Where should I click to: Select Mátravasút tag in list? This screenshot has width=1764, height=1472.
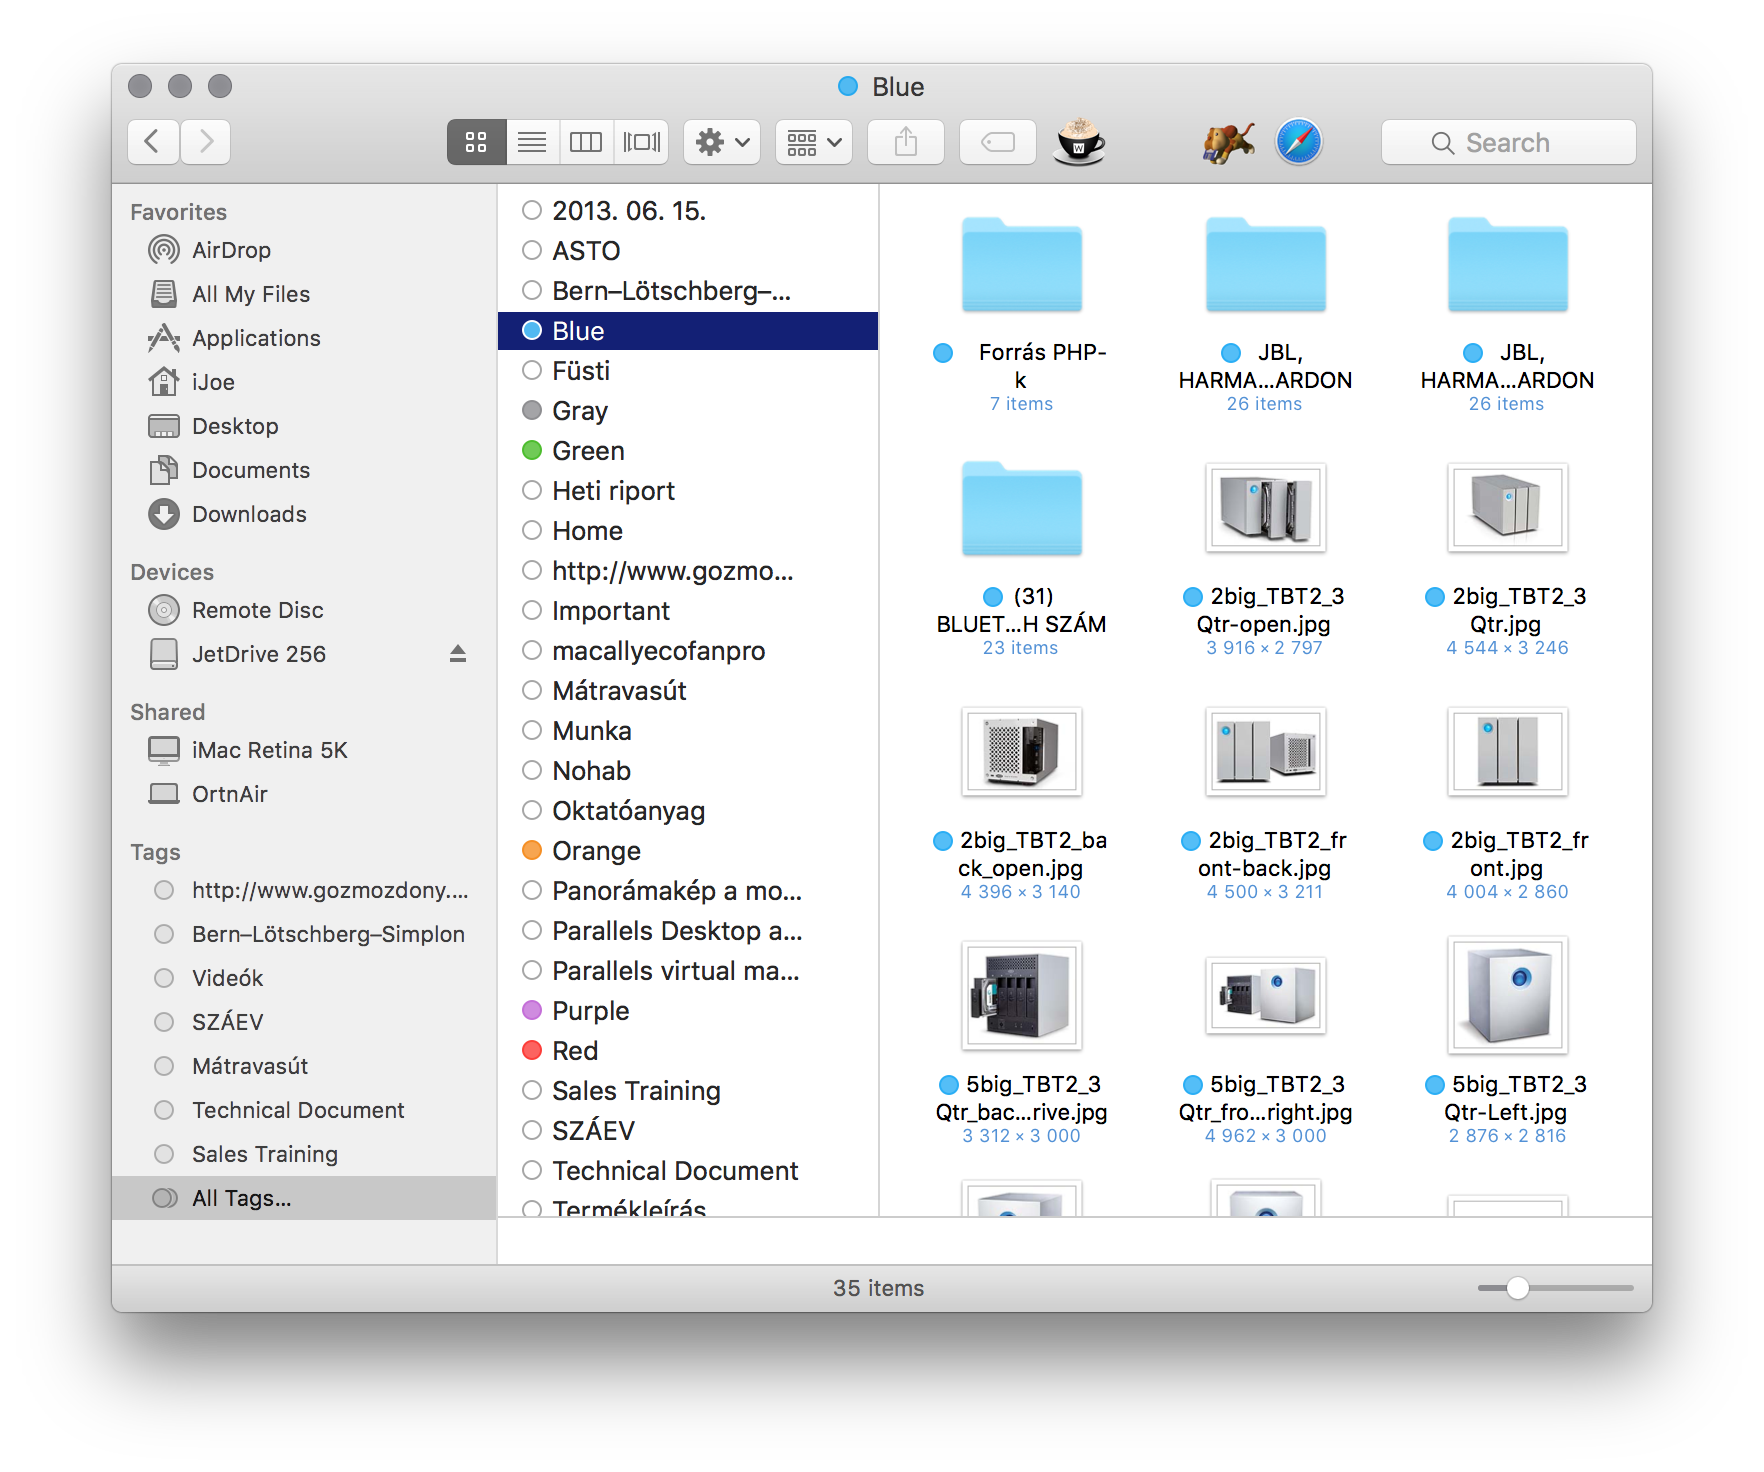688,691
